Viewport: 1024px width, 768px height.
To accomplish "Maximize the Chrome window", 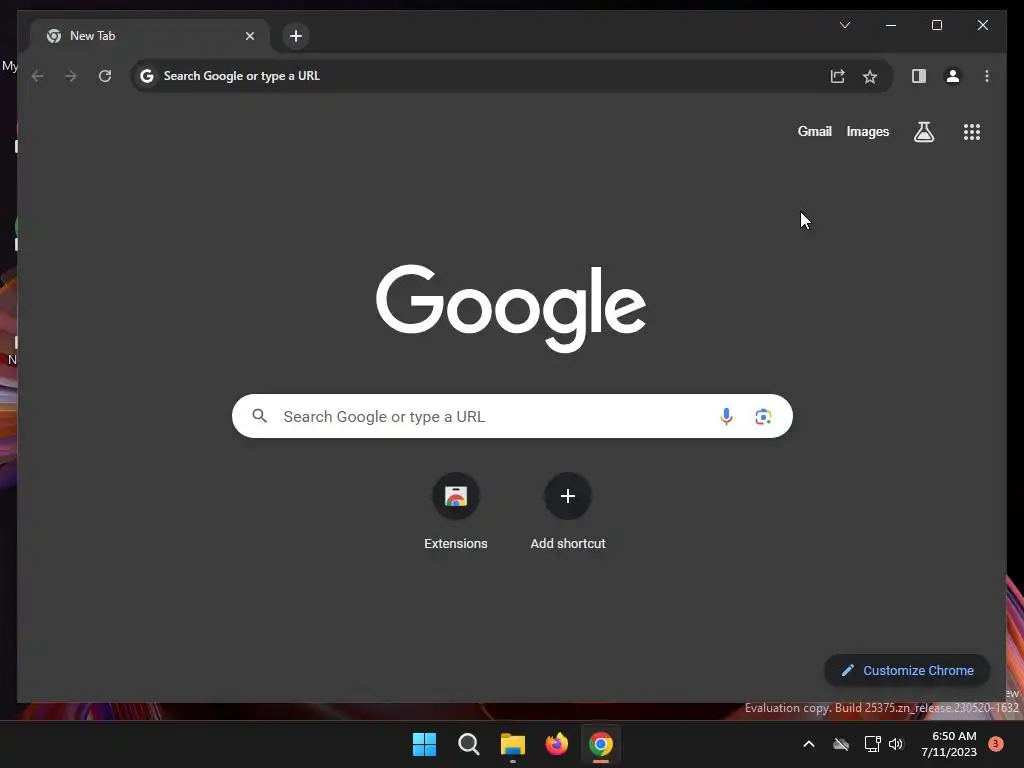I will [936, 25].
